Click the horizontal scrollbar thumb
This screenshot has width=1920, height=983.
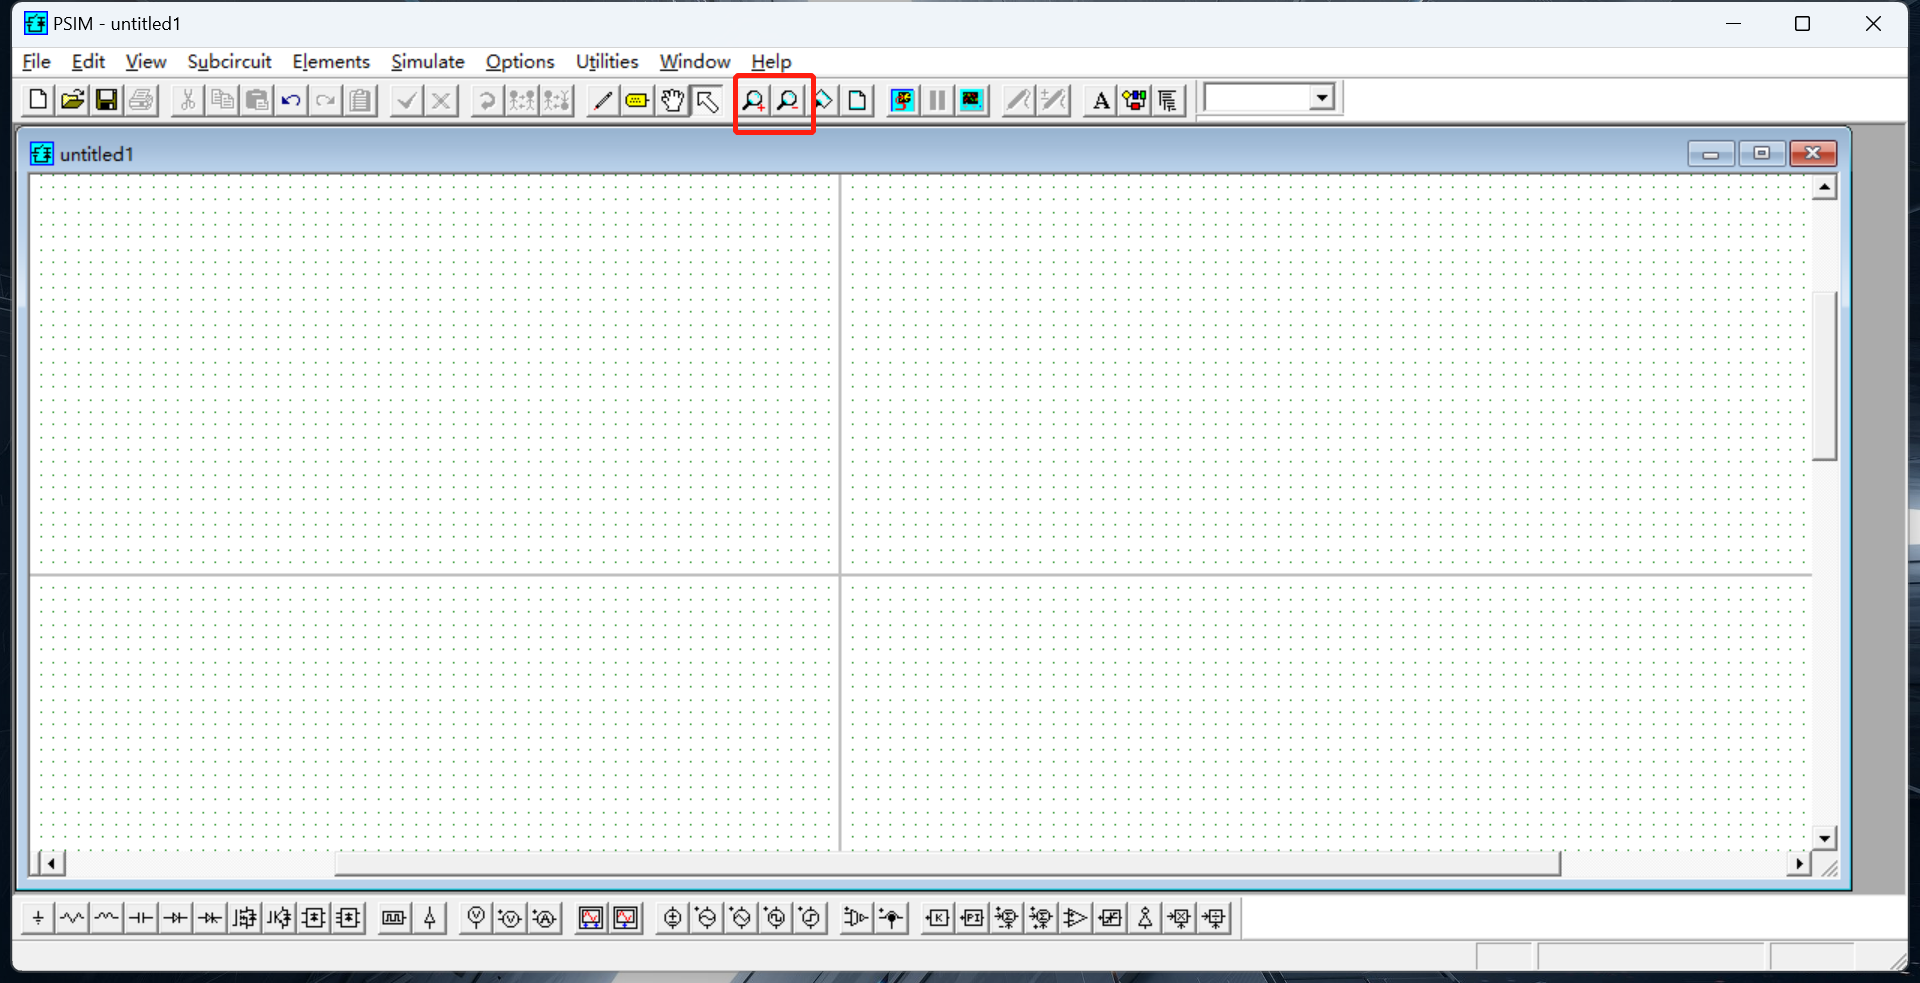(948, 863)
